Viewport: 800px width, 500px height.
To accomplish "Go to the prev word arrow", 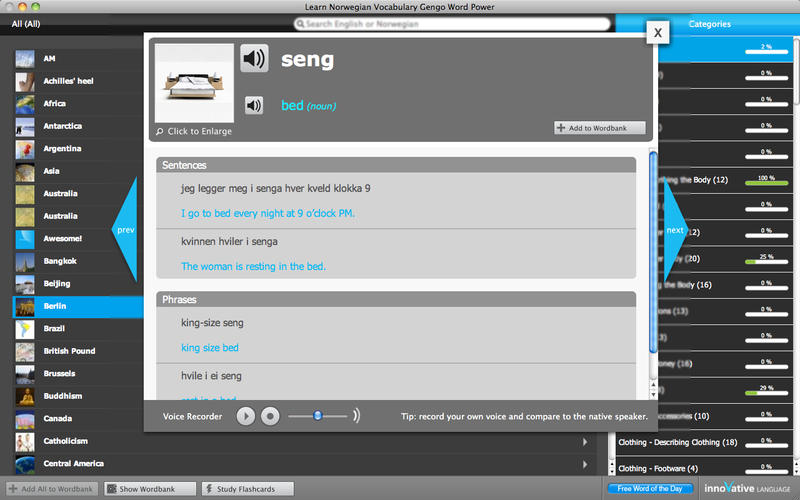I will (x=126, y=230).
